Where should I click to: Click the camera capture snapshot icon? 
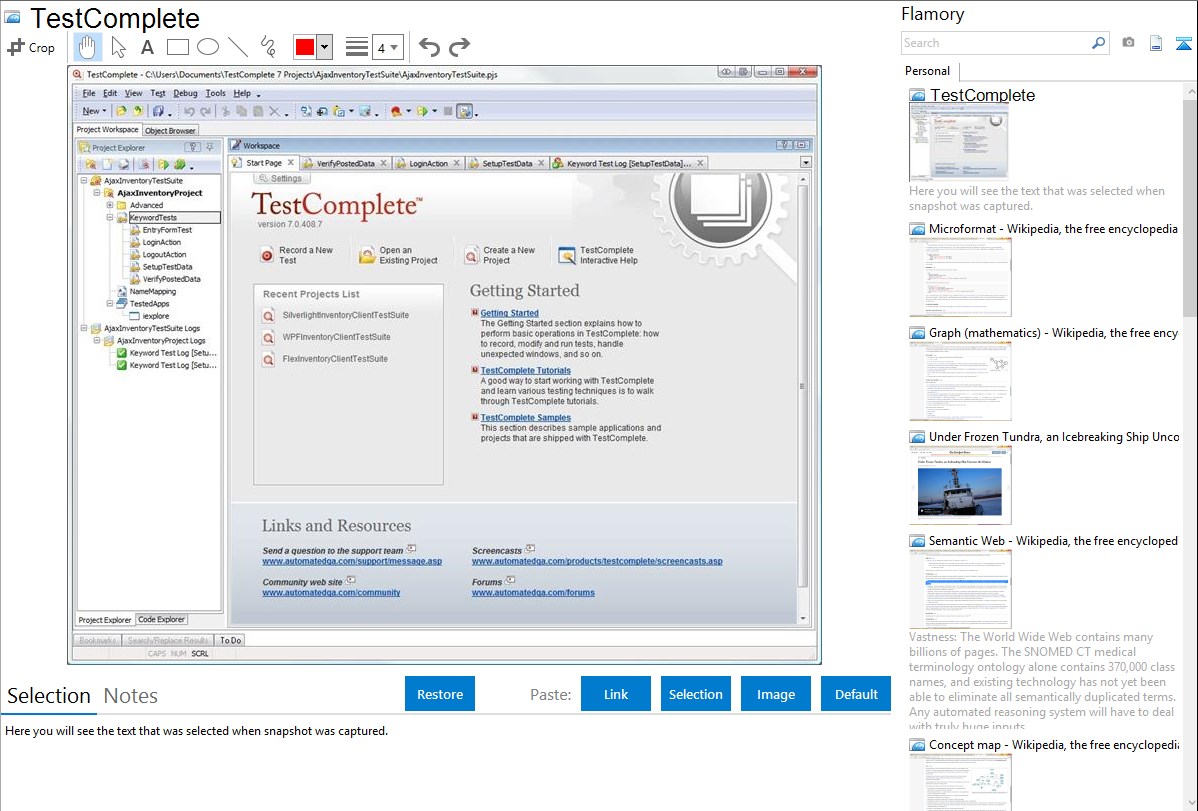point(1128,43)
